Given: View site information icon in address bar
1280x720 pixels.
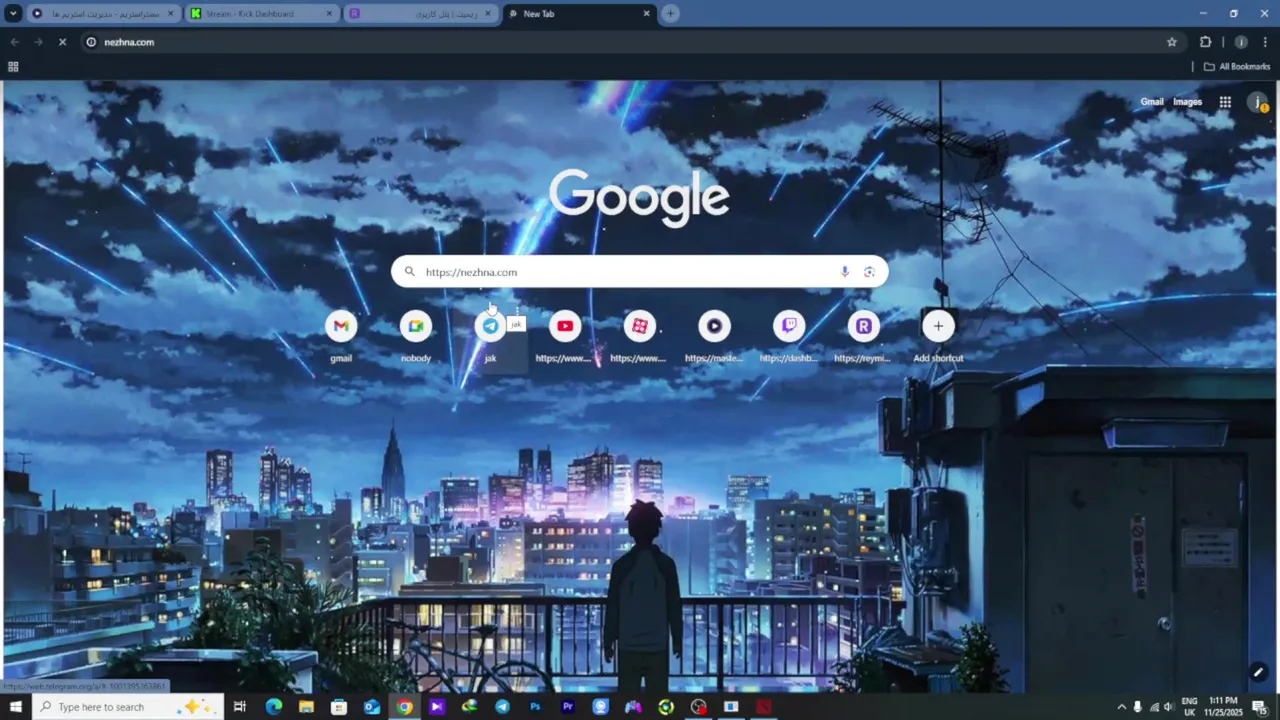Looking at the screenshot, I should point(91,42).
